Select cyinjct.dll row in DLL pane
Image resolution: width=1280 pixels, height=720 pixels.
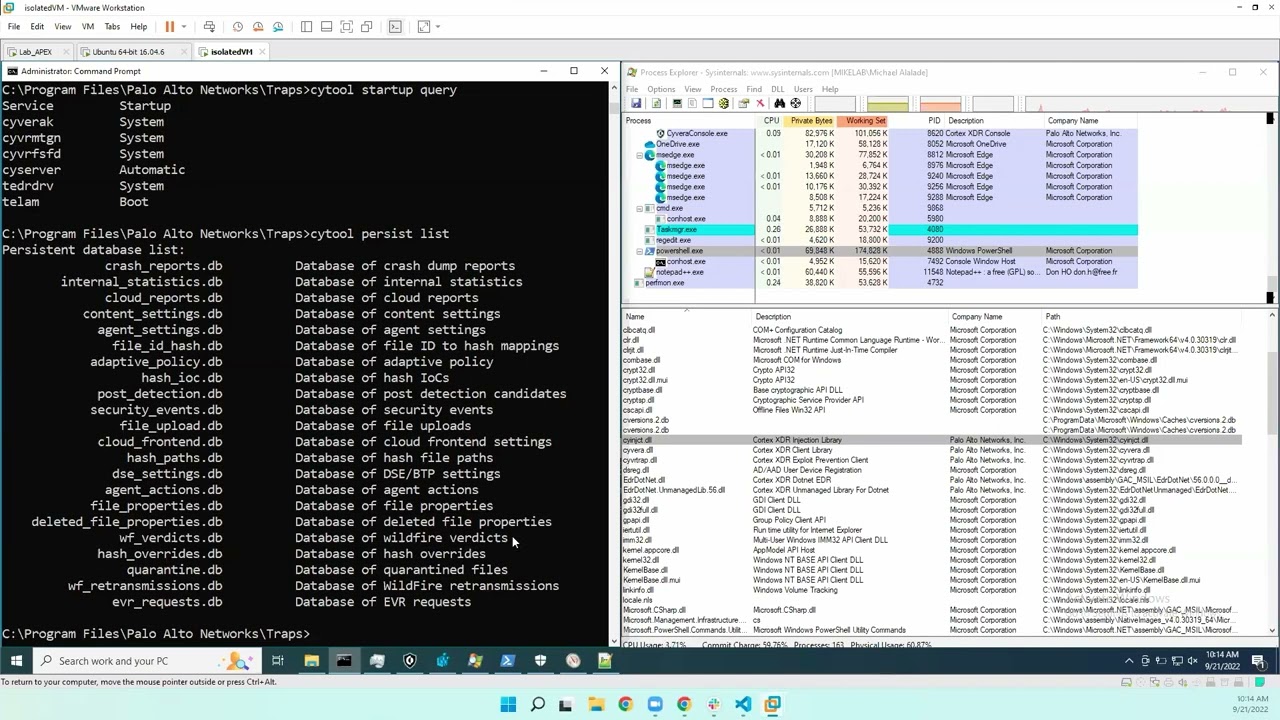(x=931, y=440)
